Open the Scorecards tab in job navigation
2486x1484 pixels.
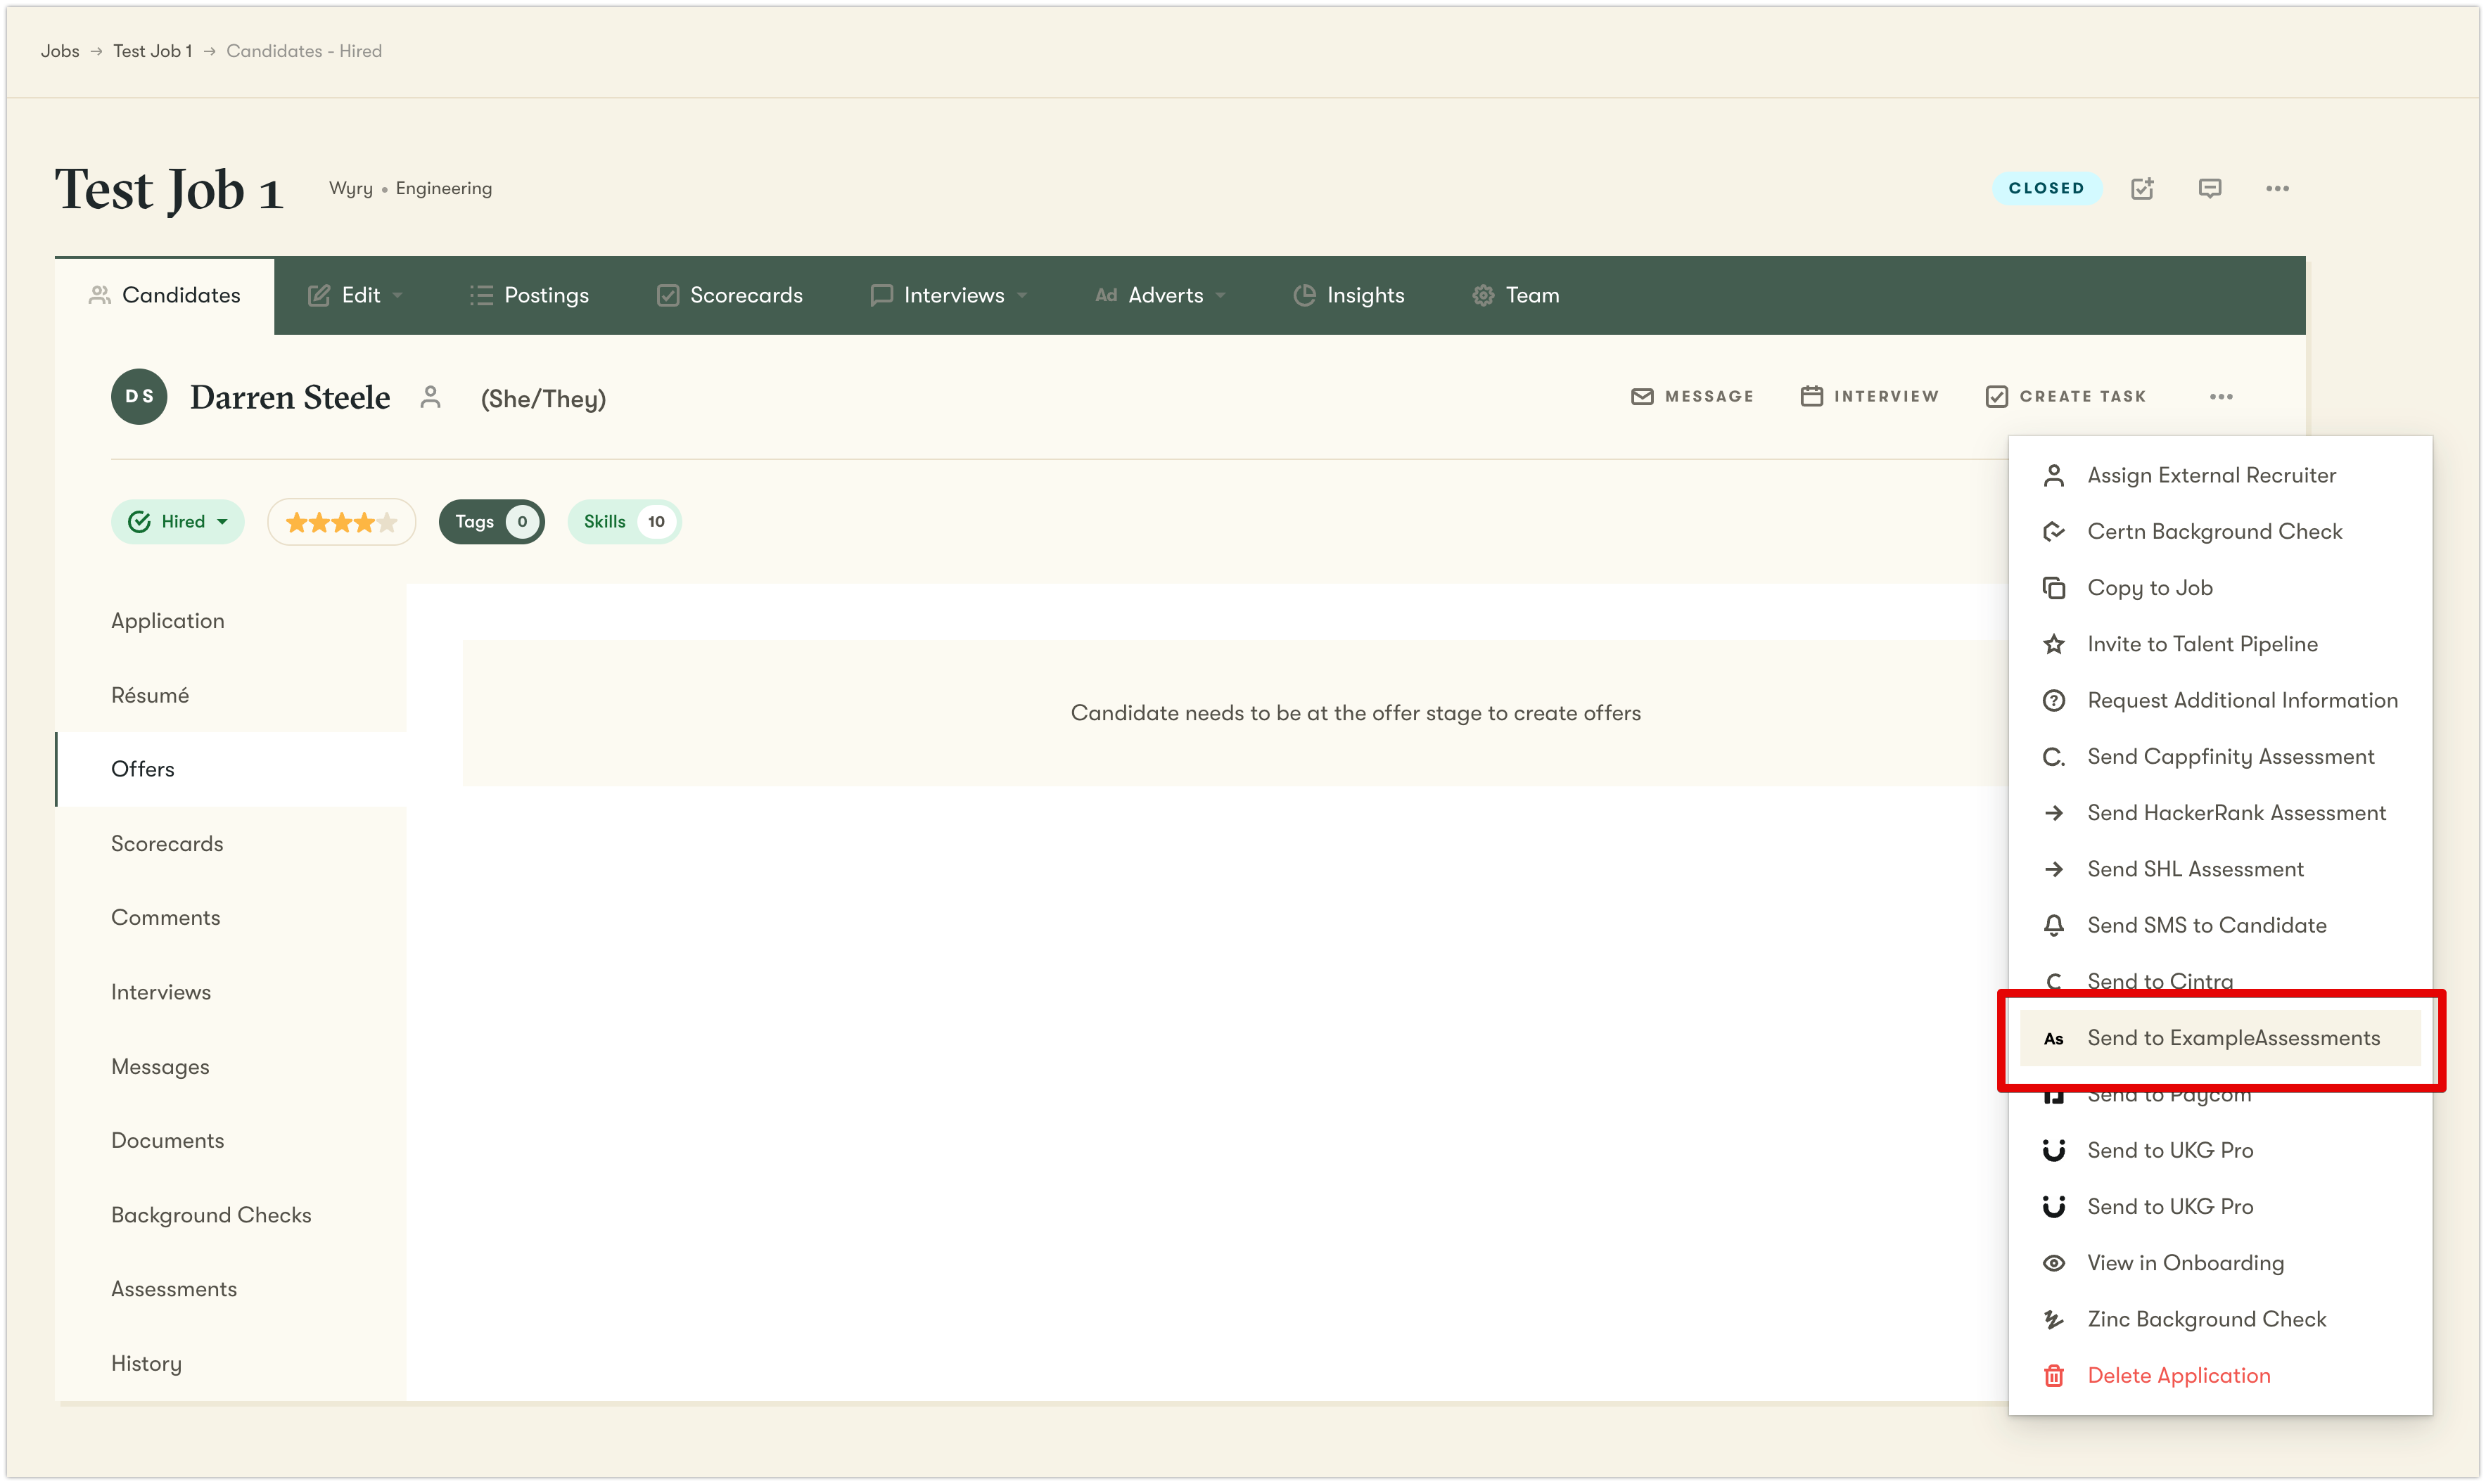(x=730, y=295)
